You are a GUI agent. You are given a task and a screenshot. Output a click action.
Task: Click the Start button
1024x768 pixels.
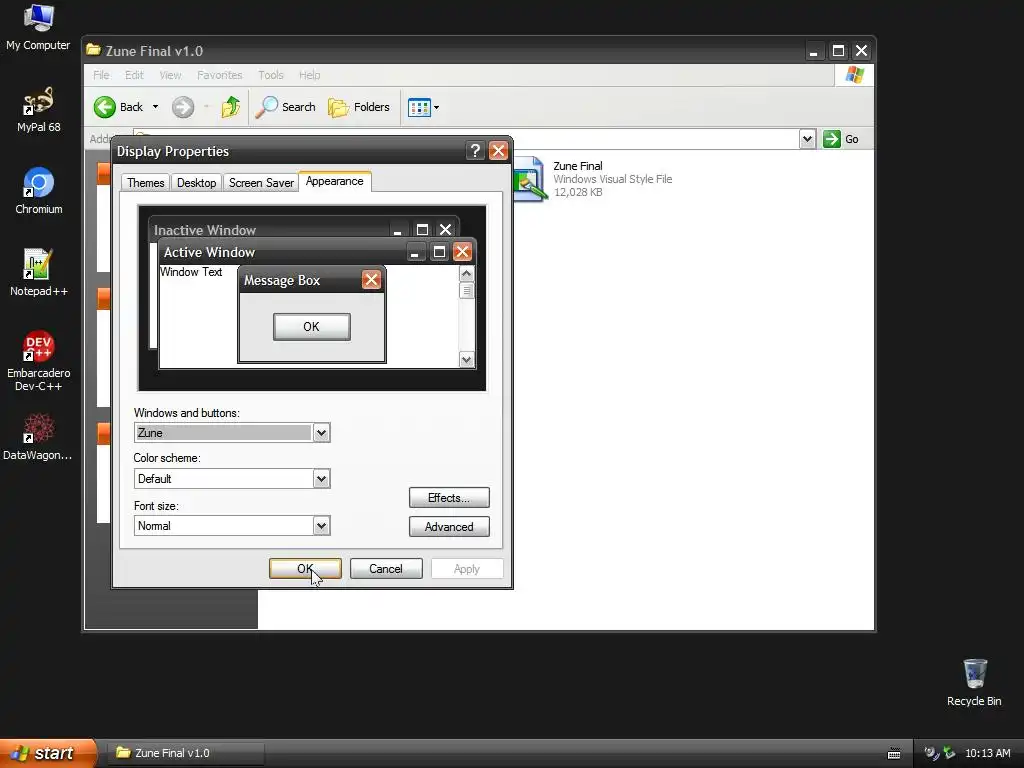click(x=47, y=753)
